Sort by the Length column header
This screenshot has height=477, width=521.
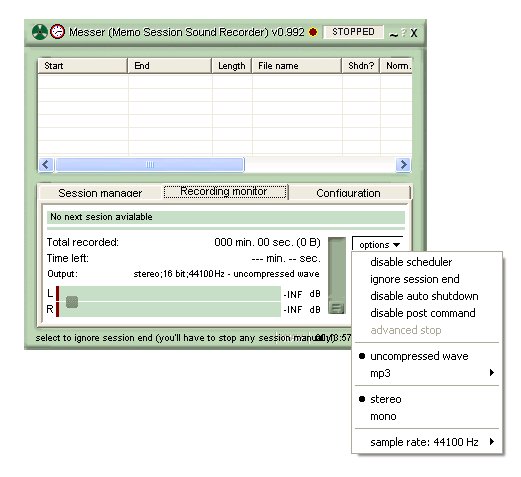(232, 66)
